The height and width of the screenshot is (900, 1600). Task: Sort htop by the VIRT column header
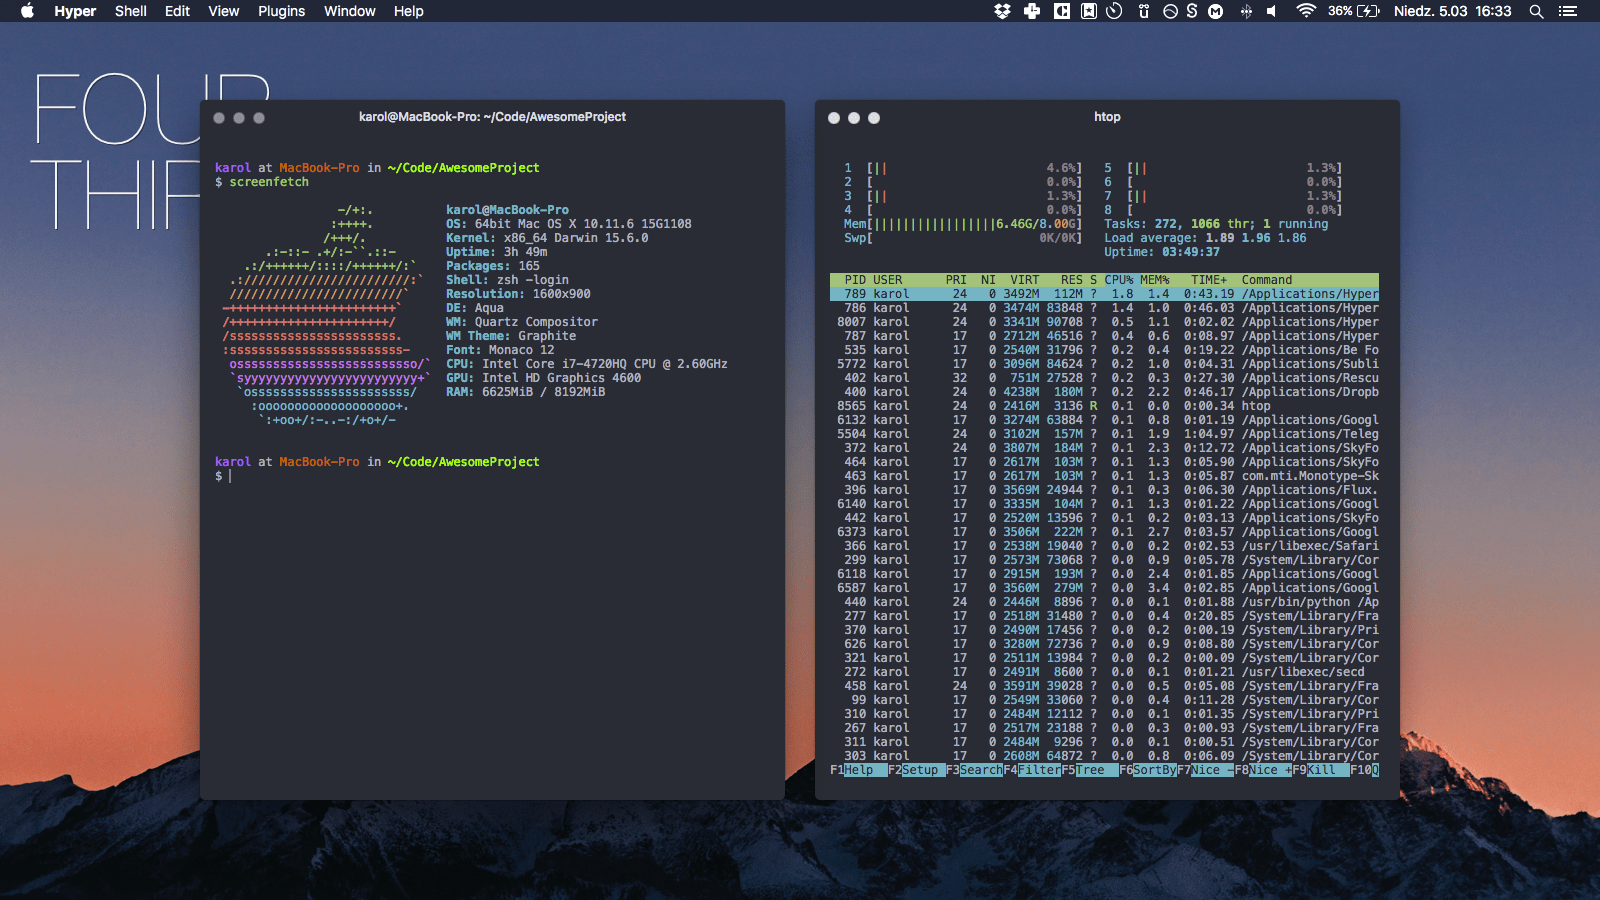coord(1025,280)
